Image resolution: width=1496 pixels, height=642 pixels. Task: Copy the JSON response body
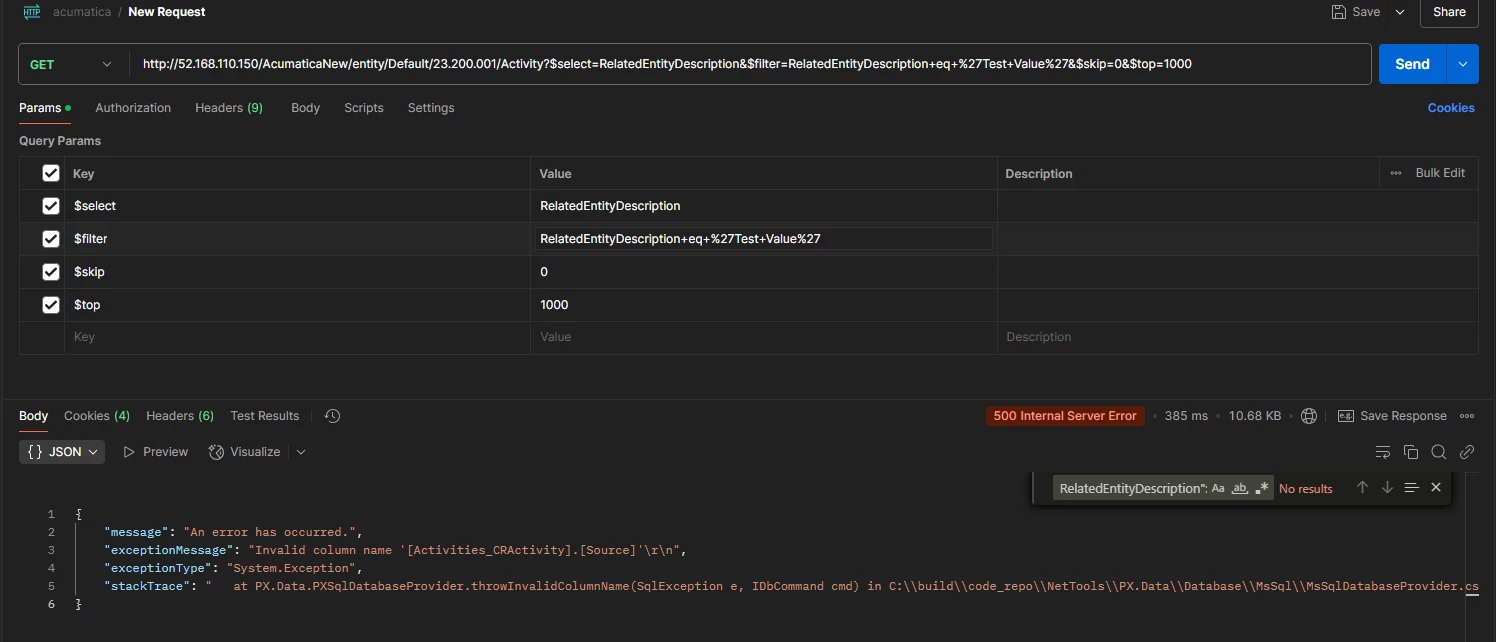1410,452
